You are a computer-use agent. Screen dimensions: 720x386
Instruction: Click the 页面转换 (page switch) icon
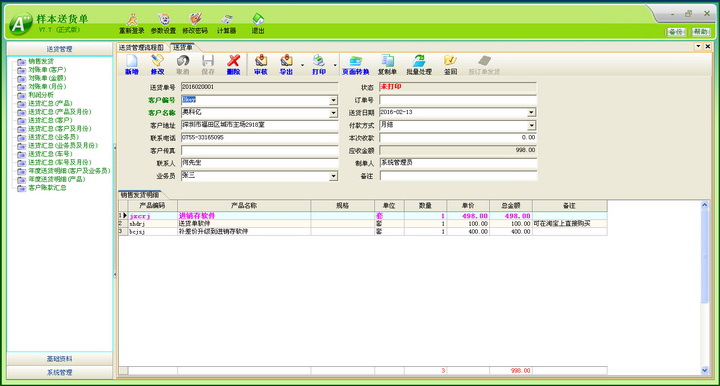pos(356,65)
